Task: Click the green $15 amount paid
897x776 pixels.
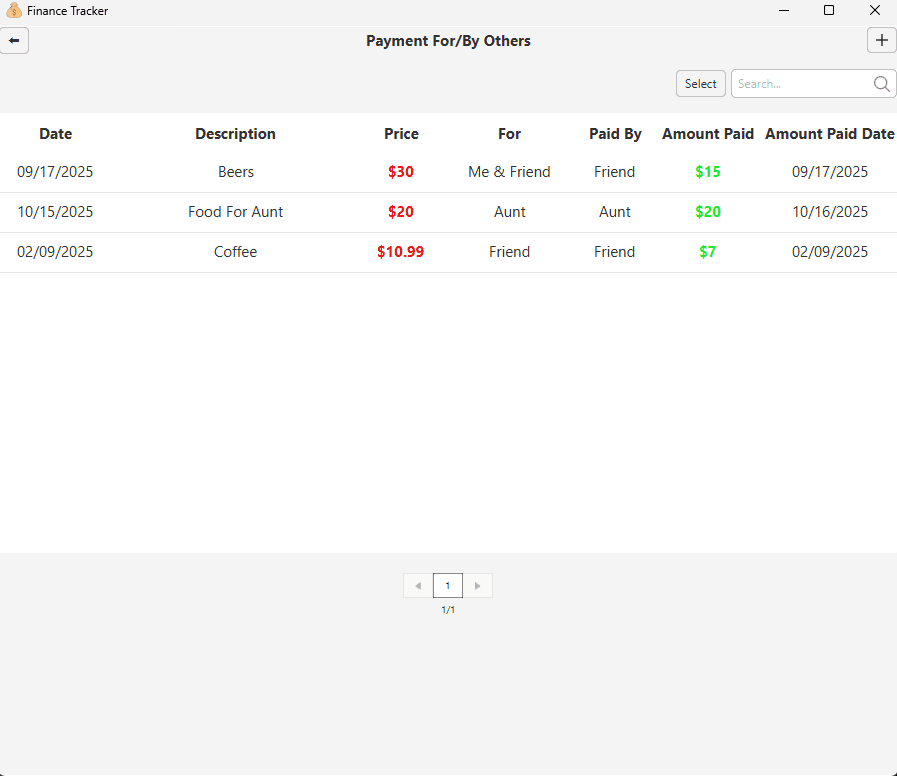Action: 707,172
